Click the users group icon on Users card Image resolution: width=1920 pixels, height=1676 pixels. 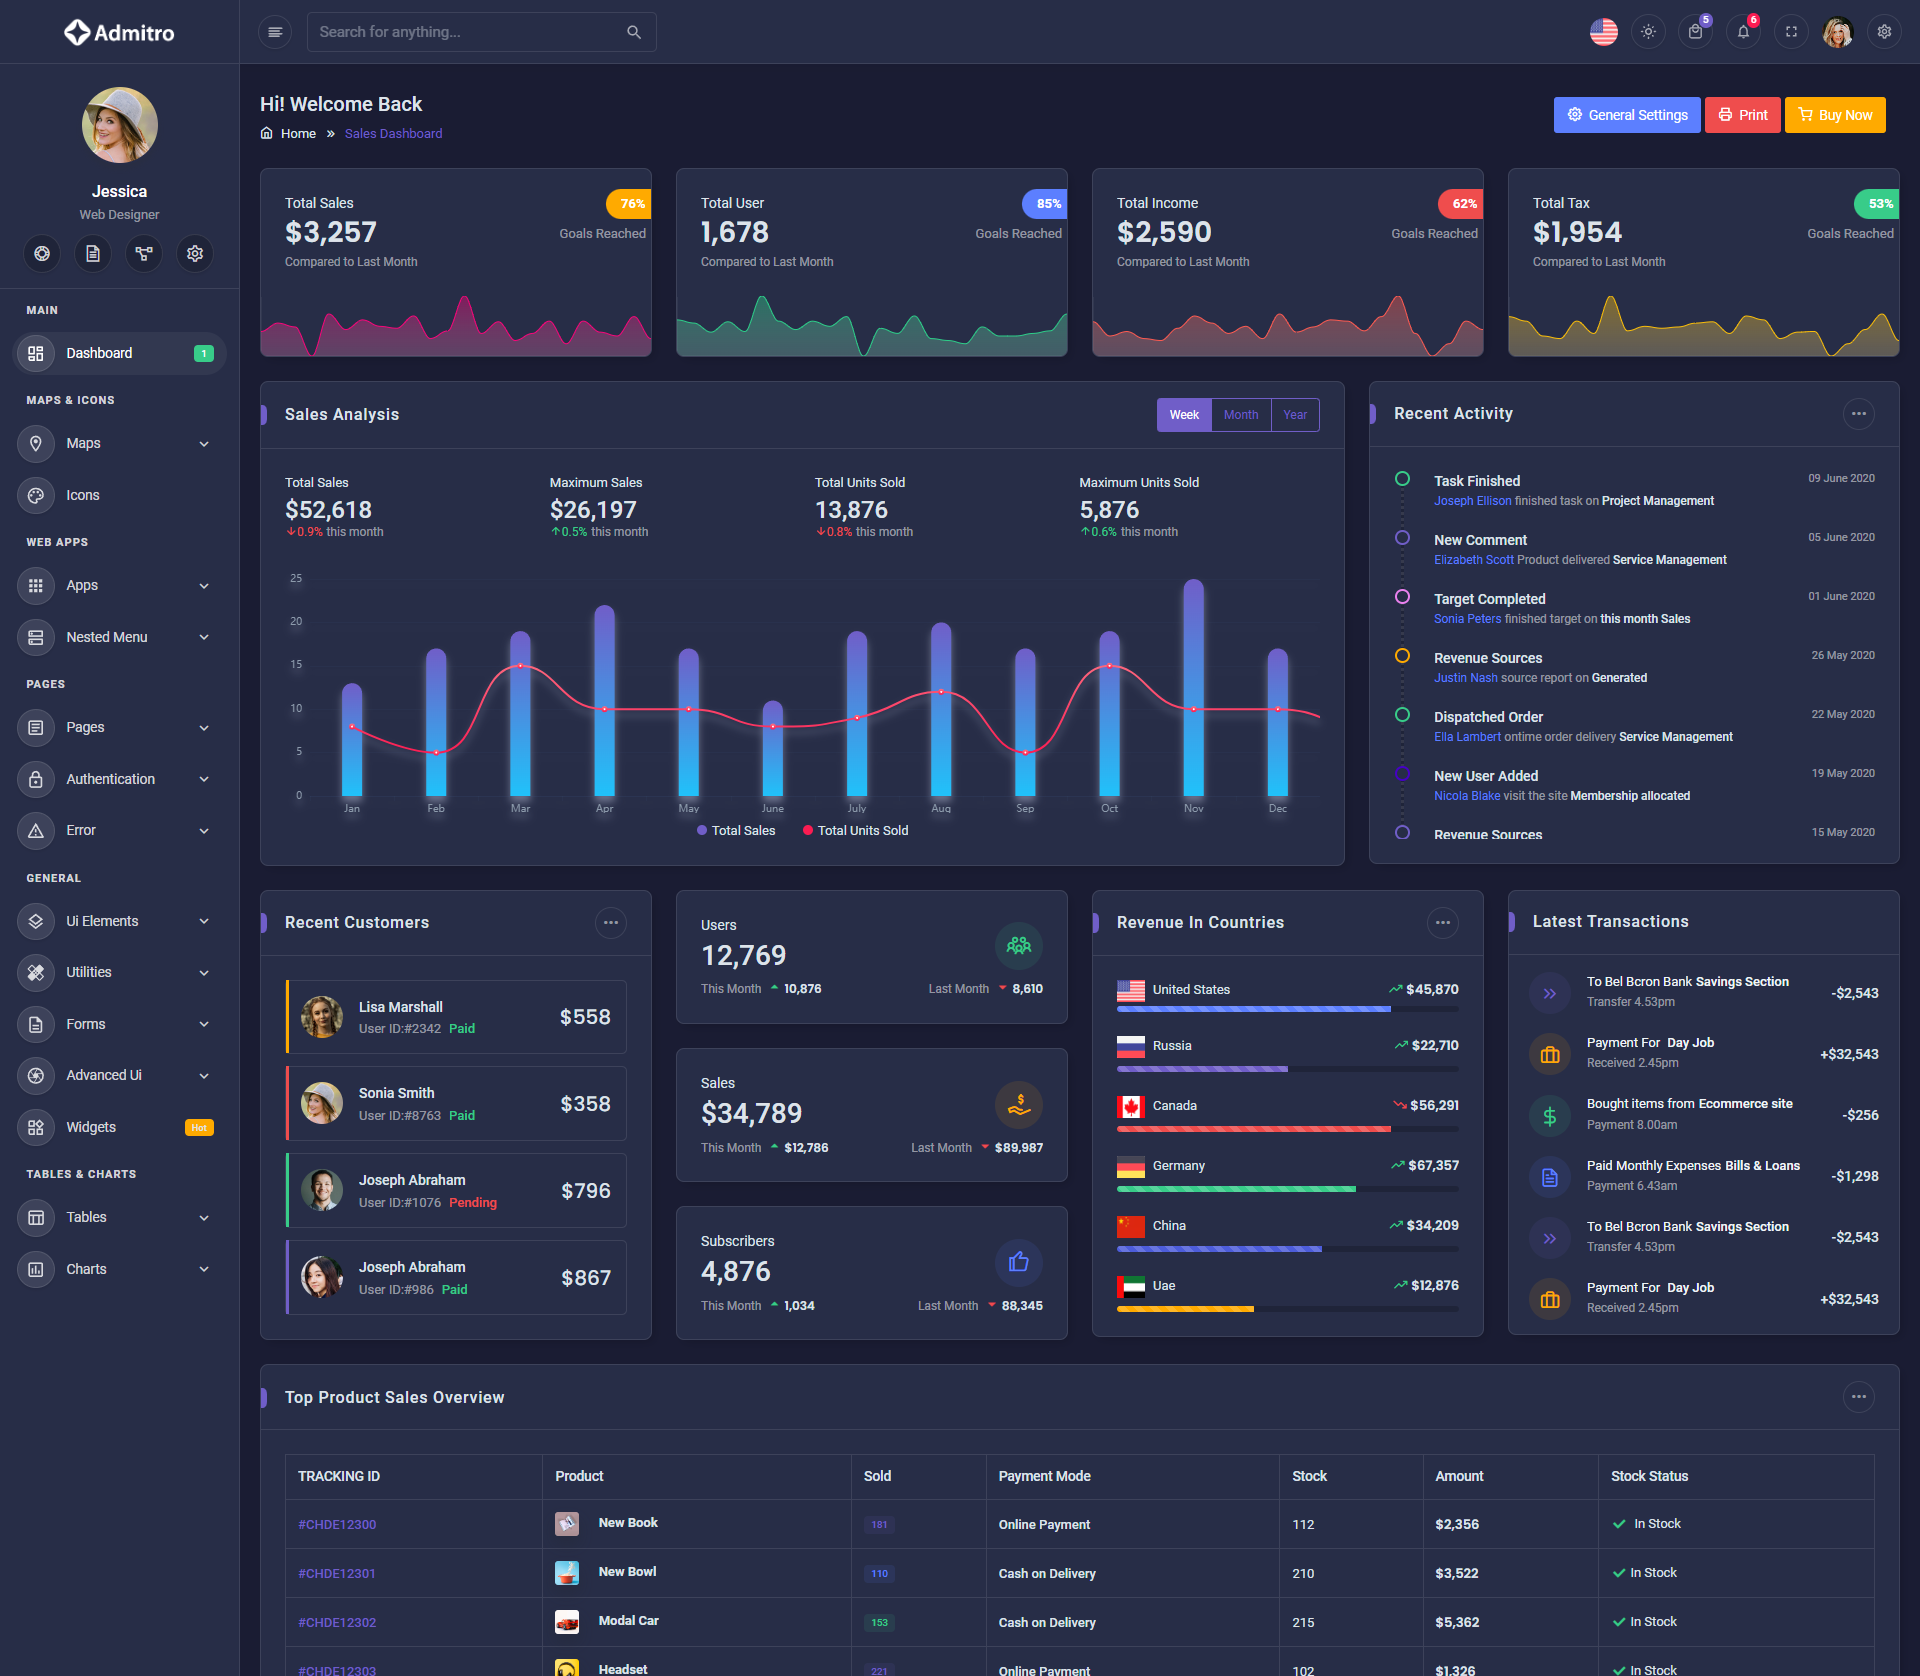click(x=1018, y=945)
